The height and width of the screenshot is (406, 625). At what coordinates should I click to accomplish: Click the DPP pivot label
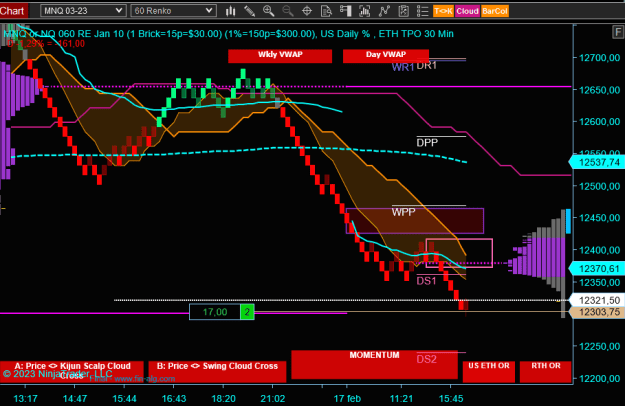[427, 143]
